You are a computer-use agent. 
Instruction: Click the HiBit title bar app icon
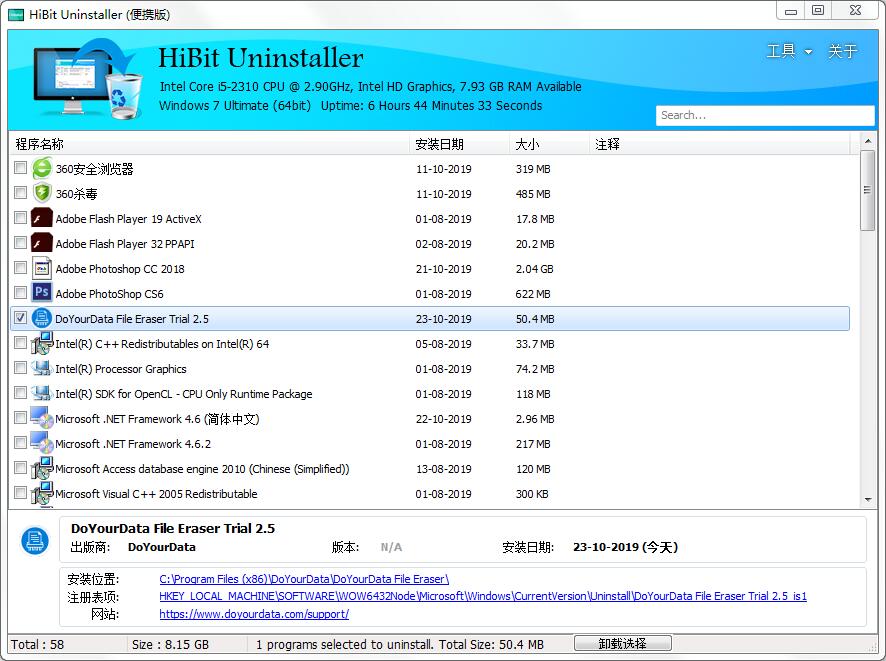pyautogui.click(x=15, y=15)
